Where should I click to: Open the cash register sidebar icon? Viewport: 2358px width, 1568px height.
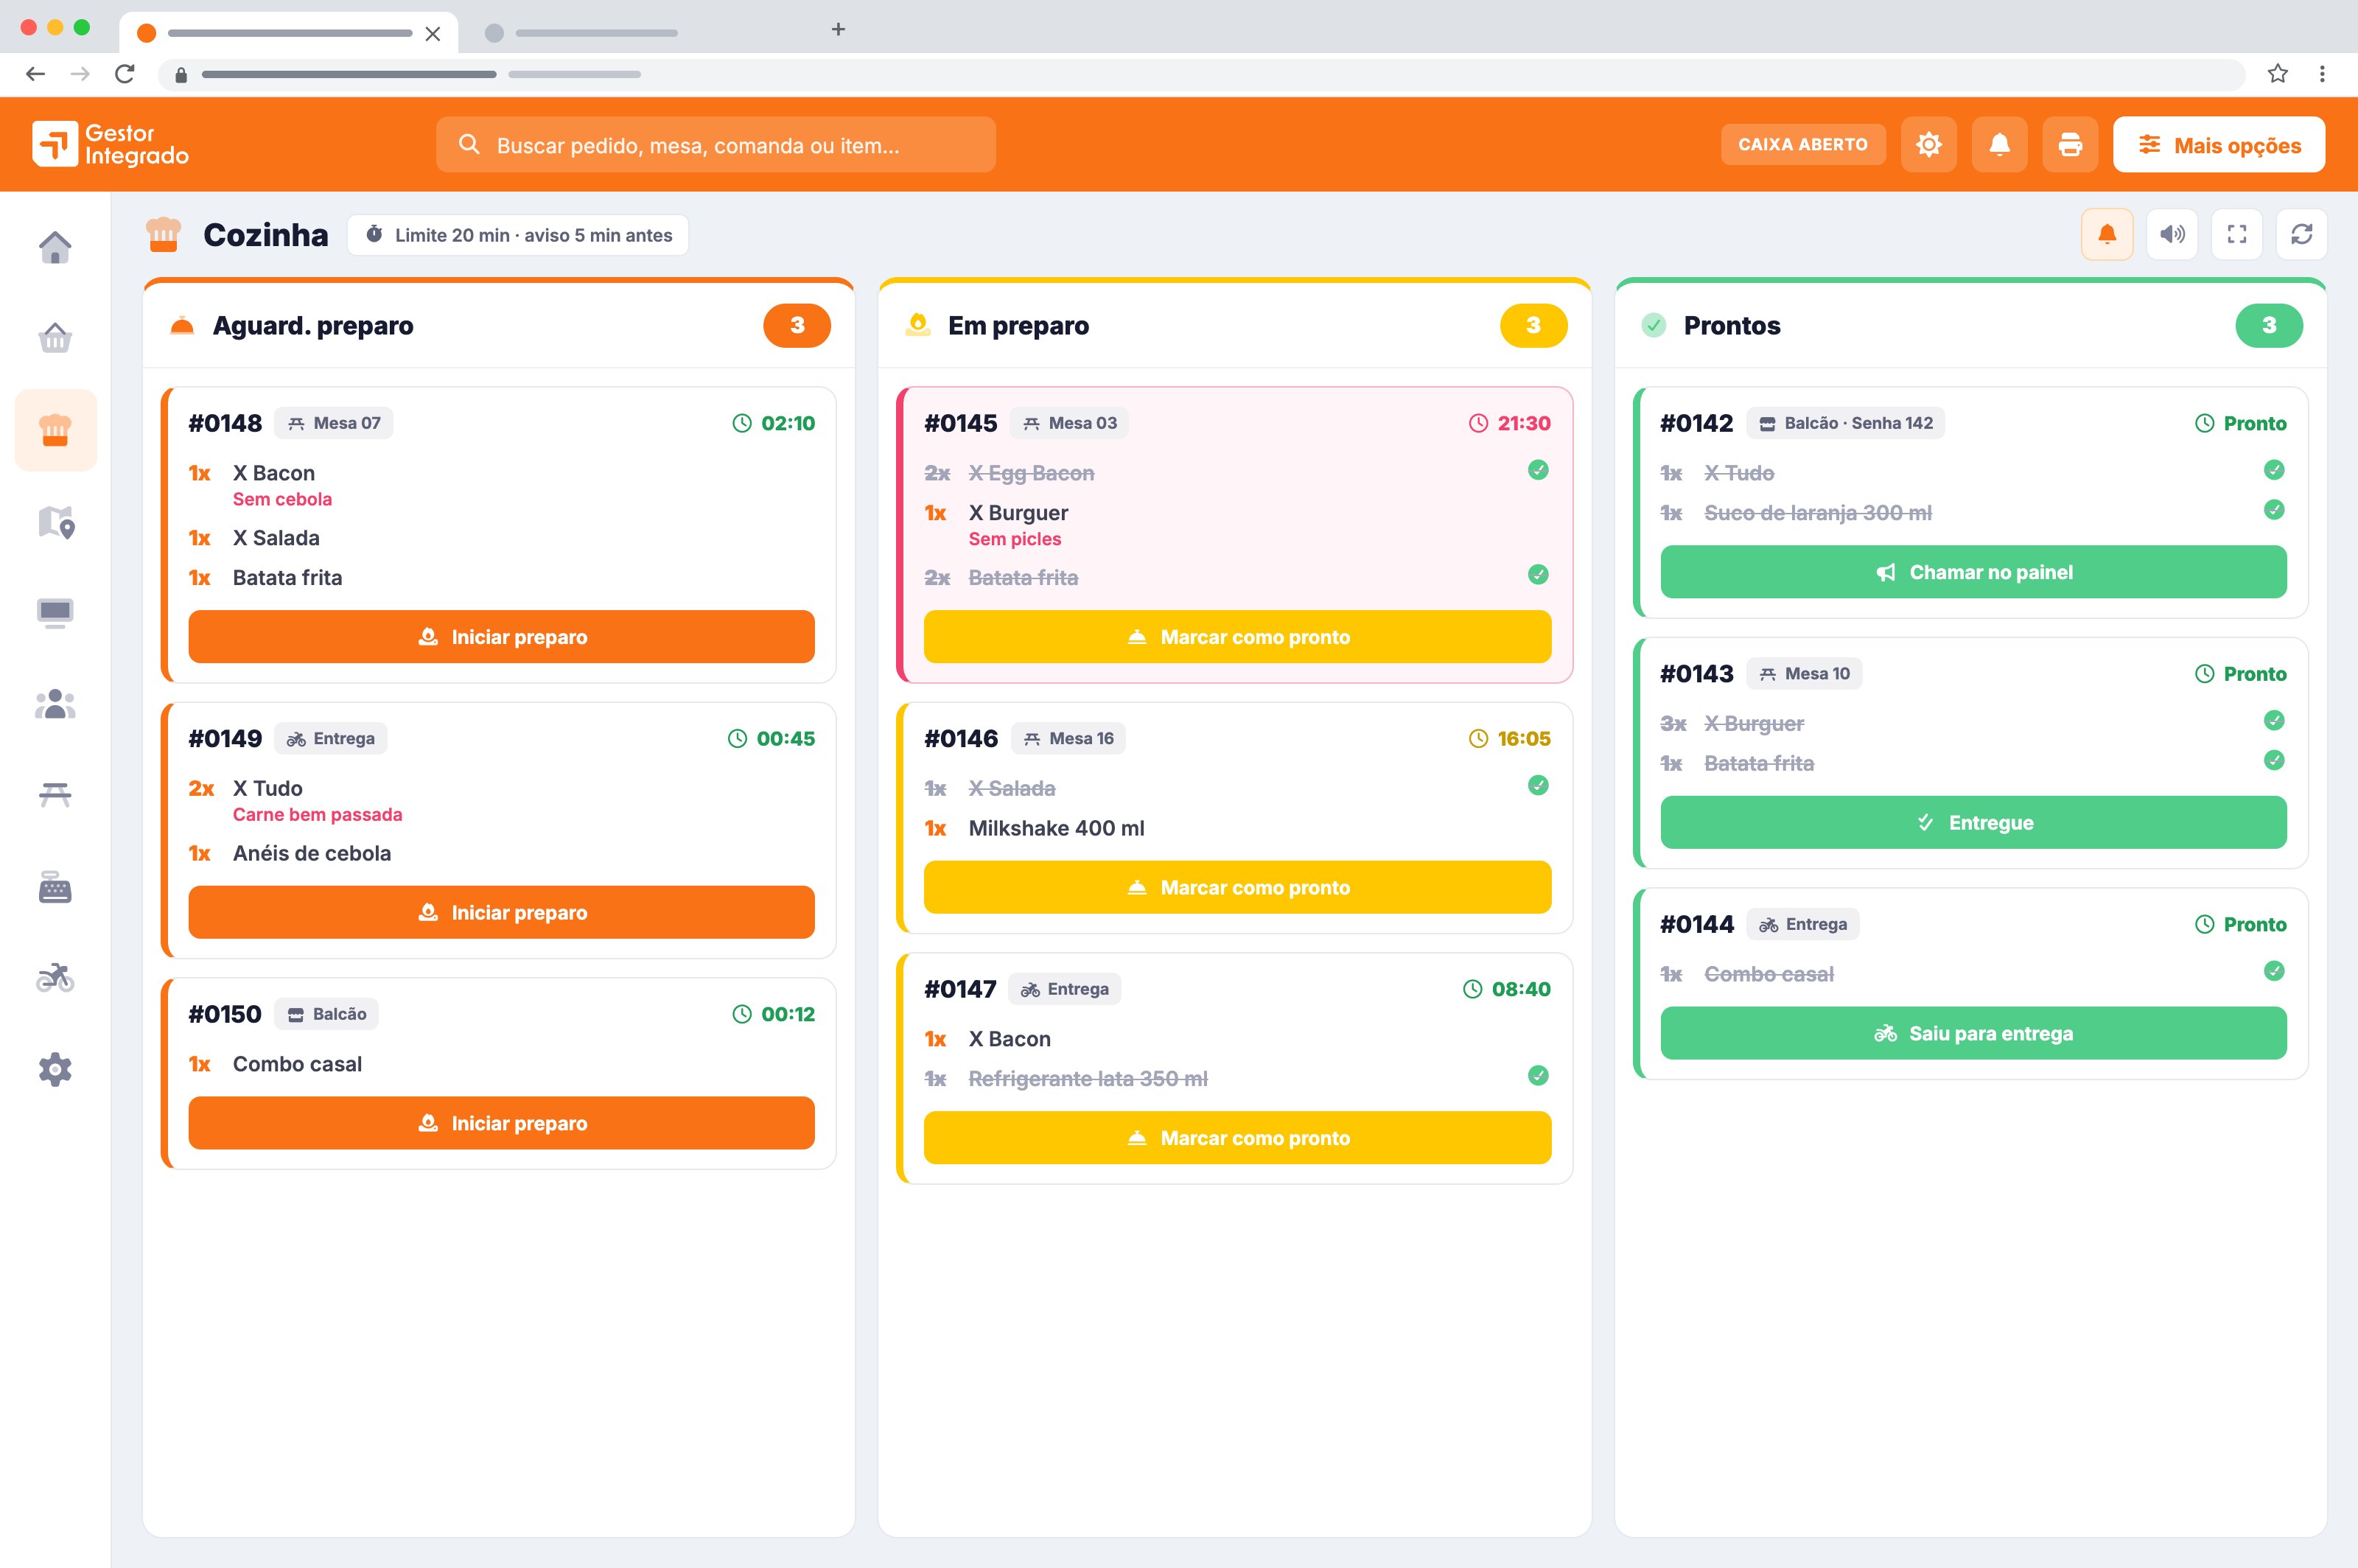coord(55,886)
